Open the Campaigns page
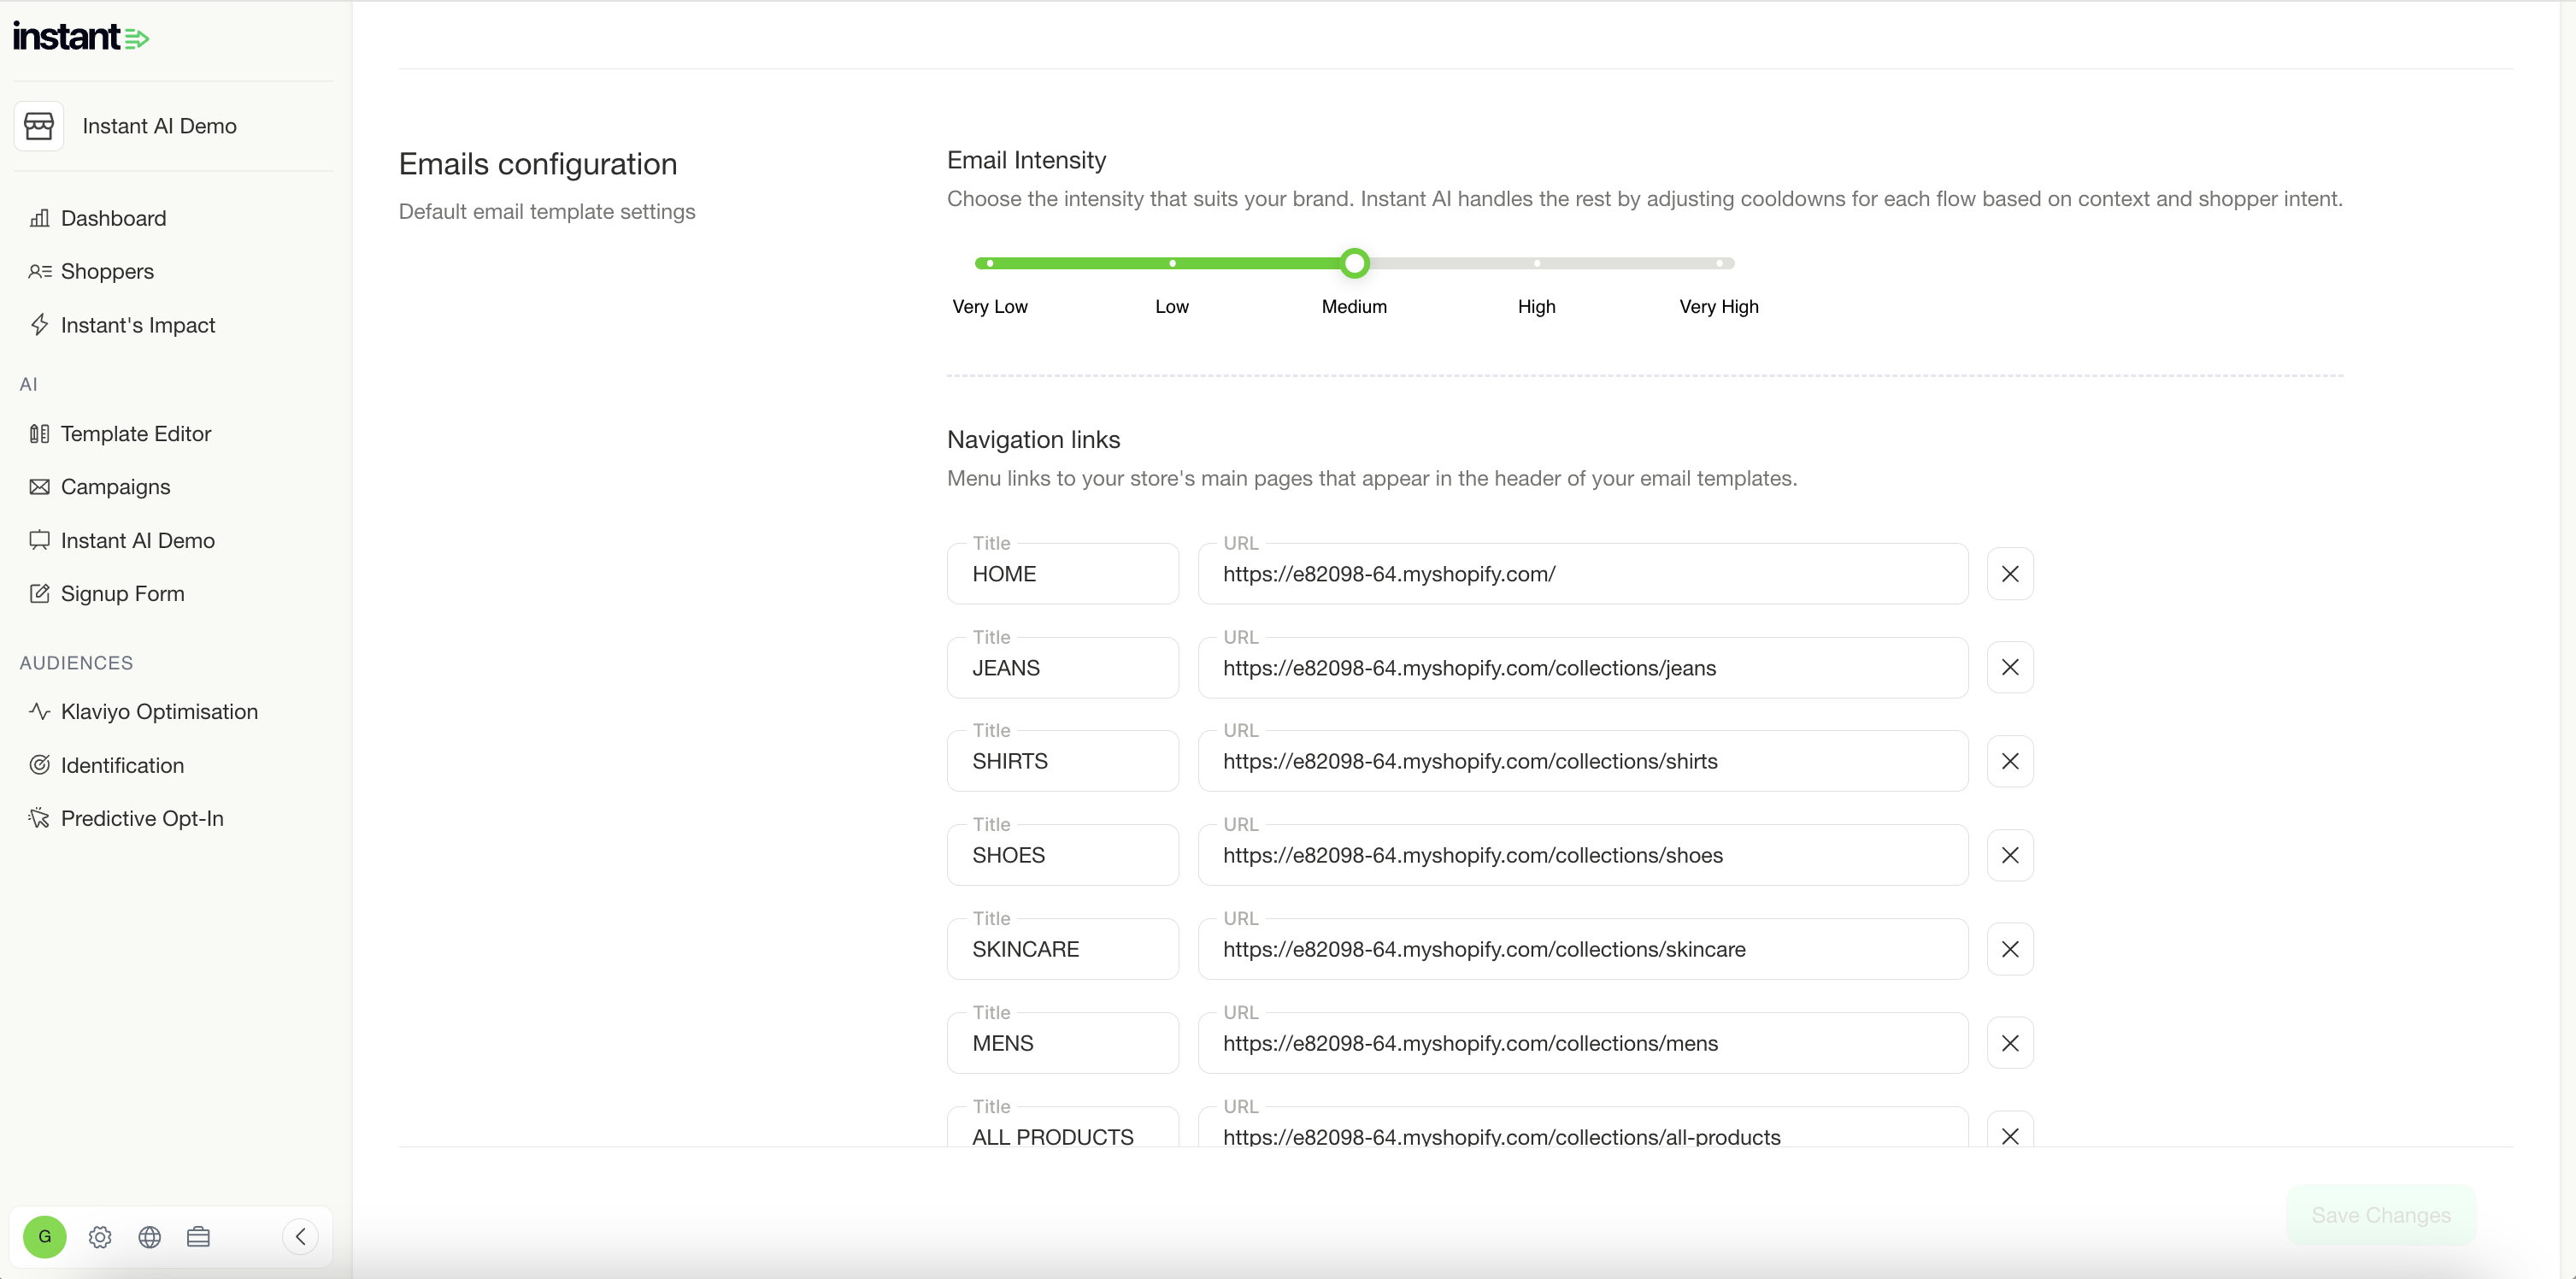Image resolution: width=2576 pixels, height=1279 pixels. pyautogui.click(x=115, y=487)
